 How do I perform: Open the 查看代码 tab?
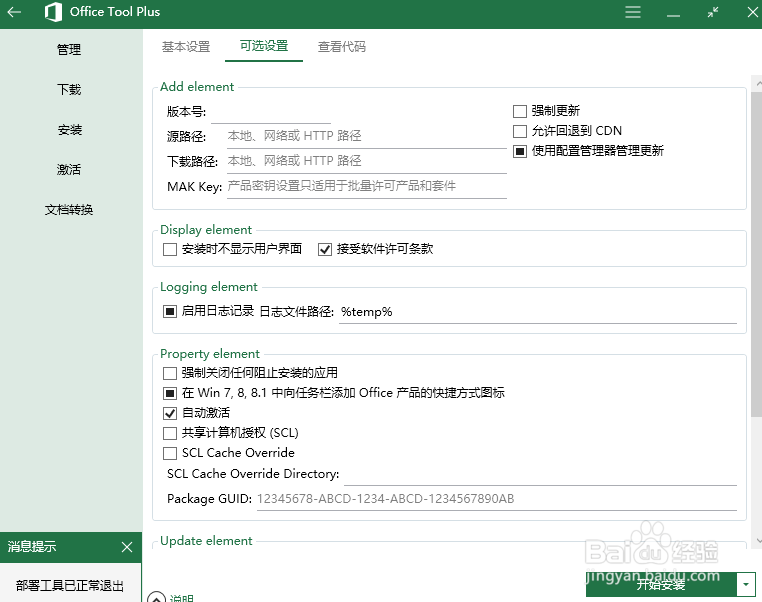coord(342,47)
